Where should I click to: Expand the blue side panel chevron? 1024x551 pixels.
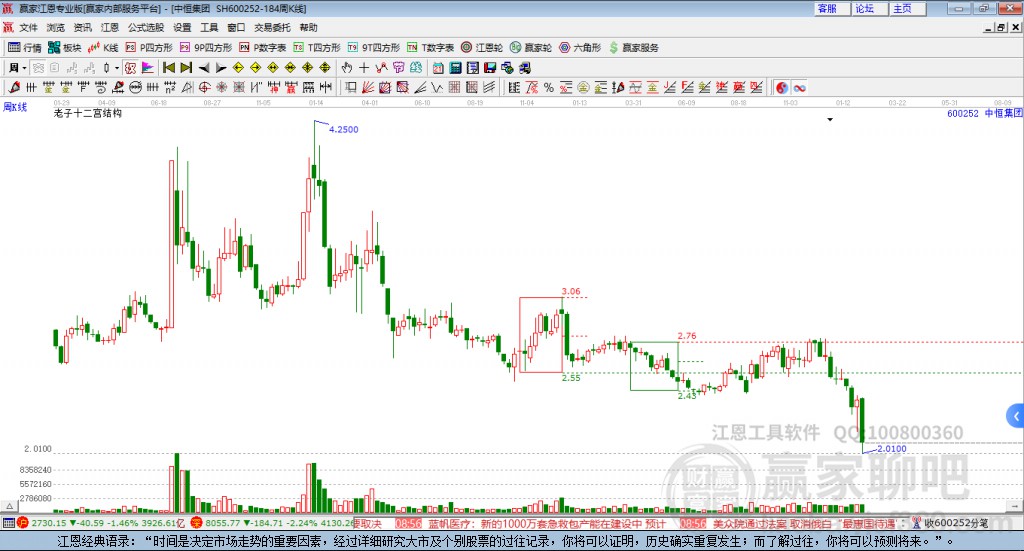pos(1016,416)
